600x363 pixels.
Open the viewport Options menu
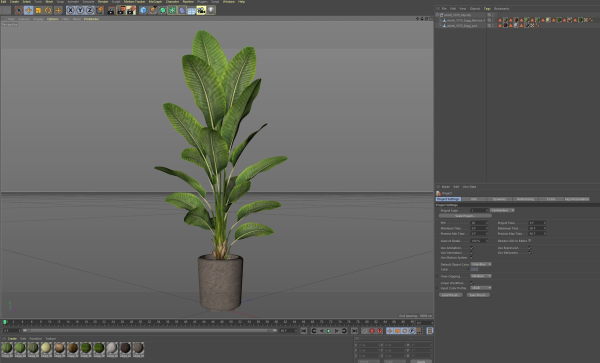[52, 19]
